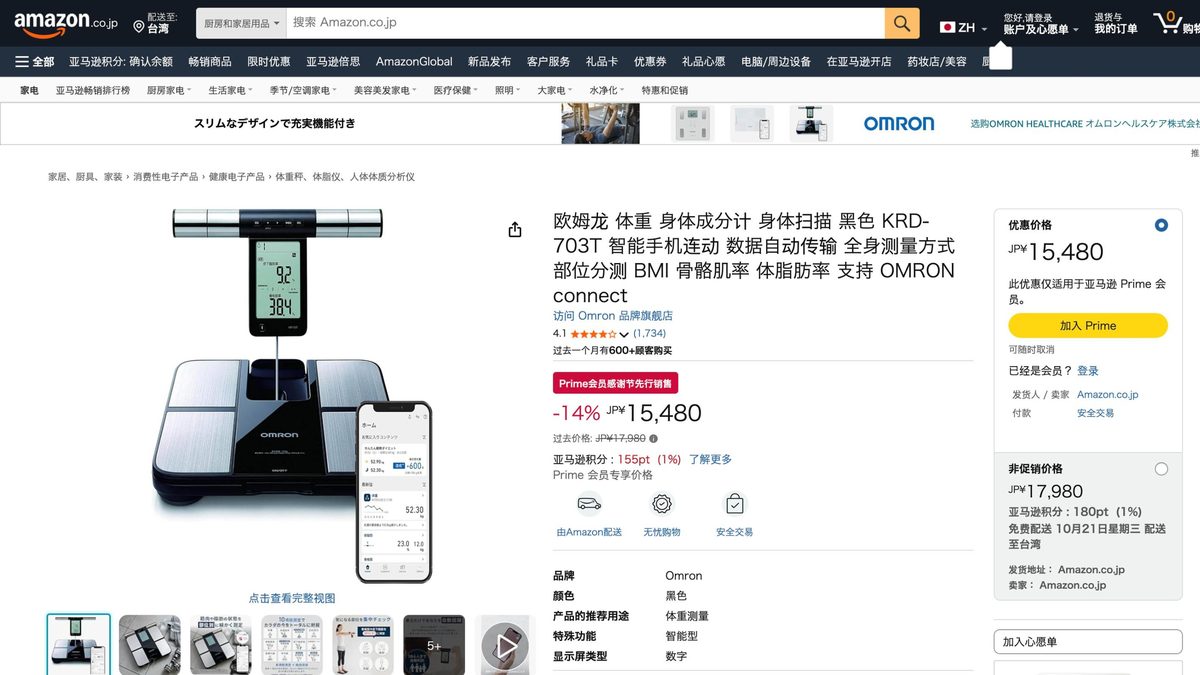
Task: Click the OMRON logo in banner ad
Action: tap(899, 123)
